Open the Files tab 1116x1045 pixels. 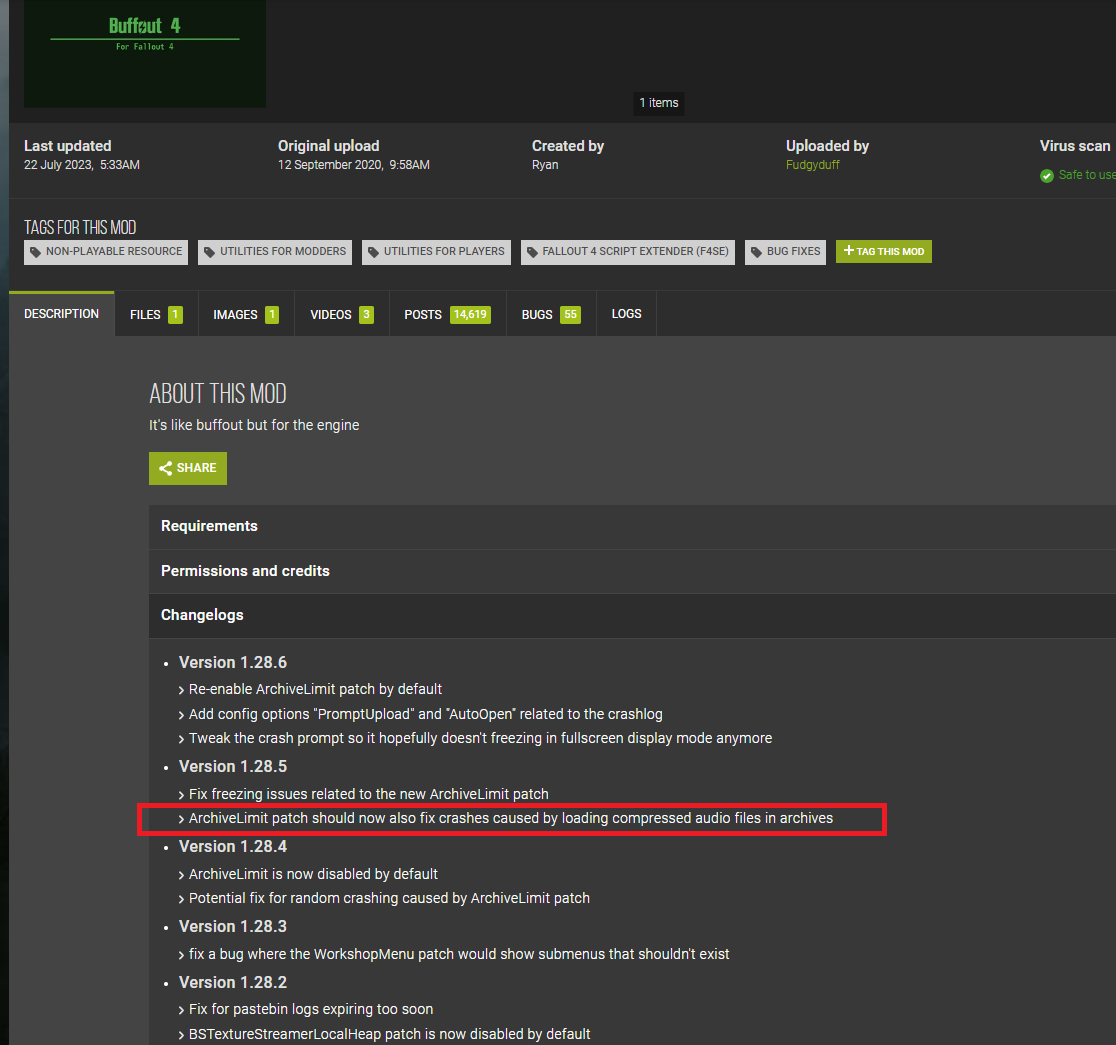pyautogui.click(x=156, y=315)
